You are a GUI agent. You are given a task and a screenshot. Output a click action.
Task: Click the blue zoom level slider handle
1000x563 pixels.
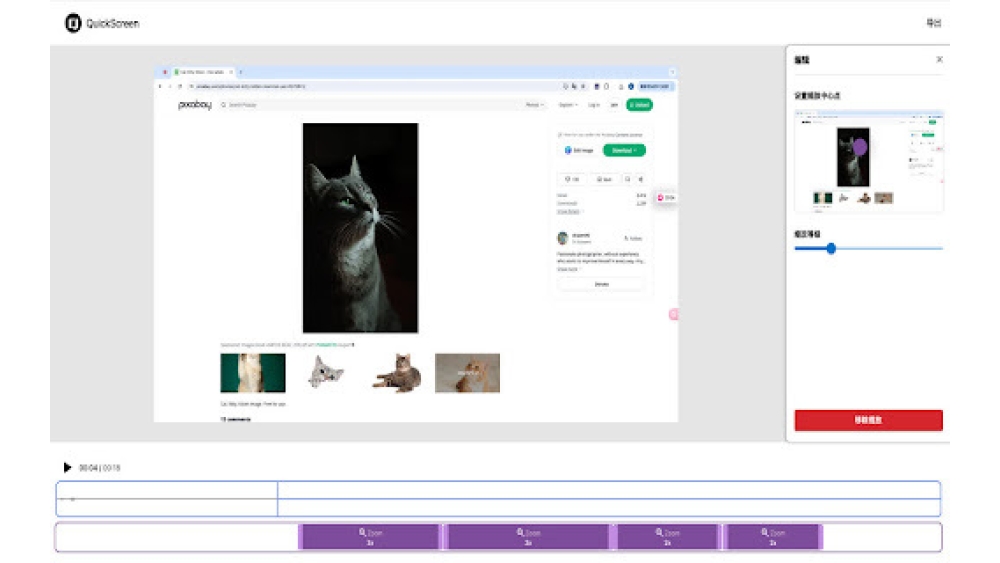pos(830,249)
